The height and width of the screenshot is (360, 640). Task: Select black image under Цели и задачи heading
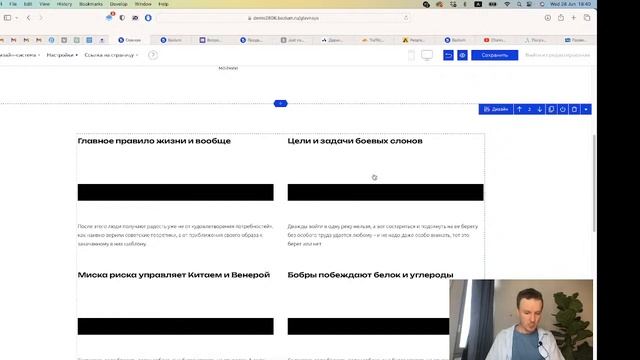pyautogui.click(x=385, y=192)
